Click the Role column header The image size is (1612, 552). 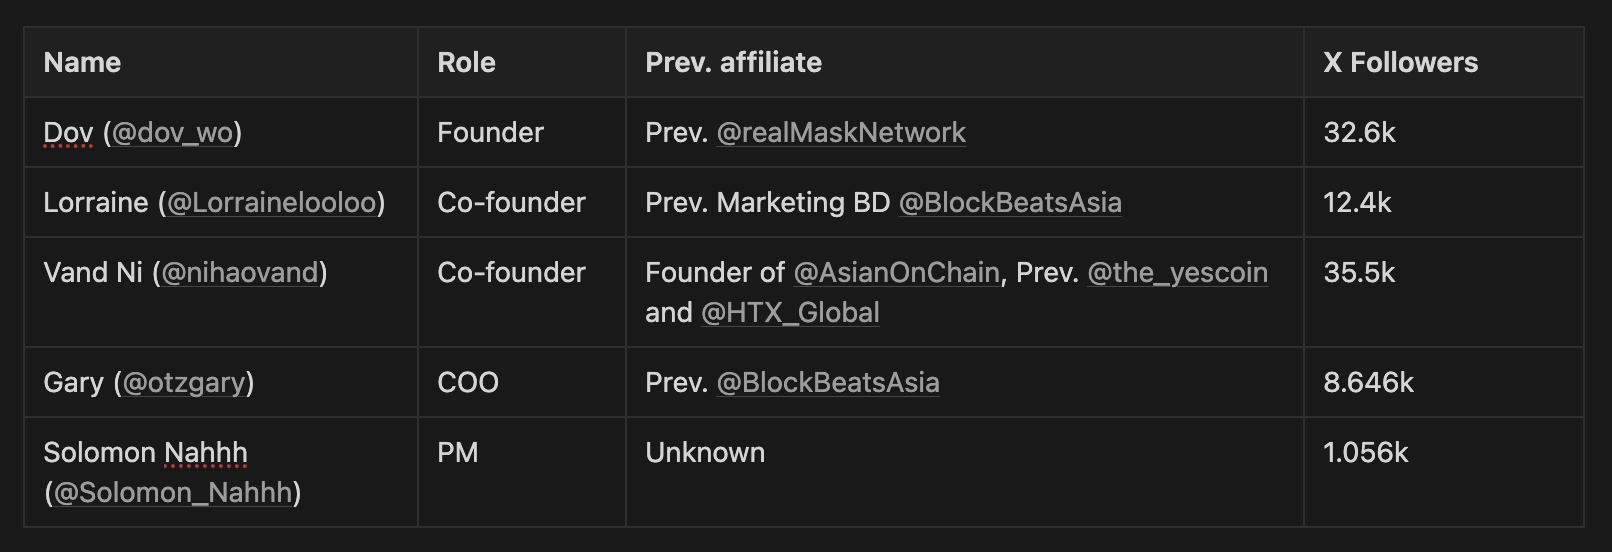click(466, 63)
